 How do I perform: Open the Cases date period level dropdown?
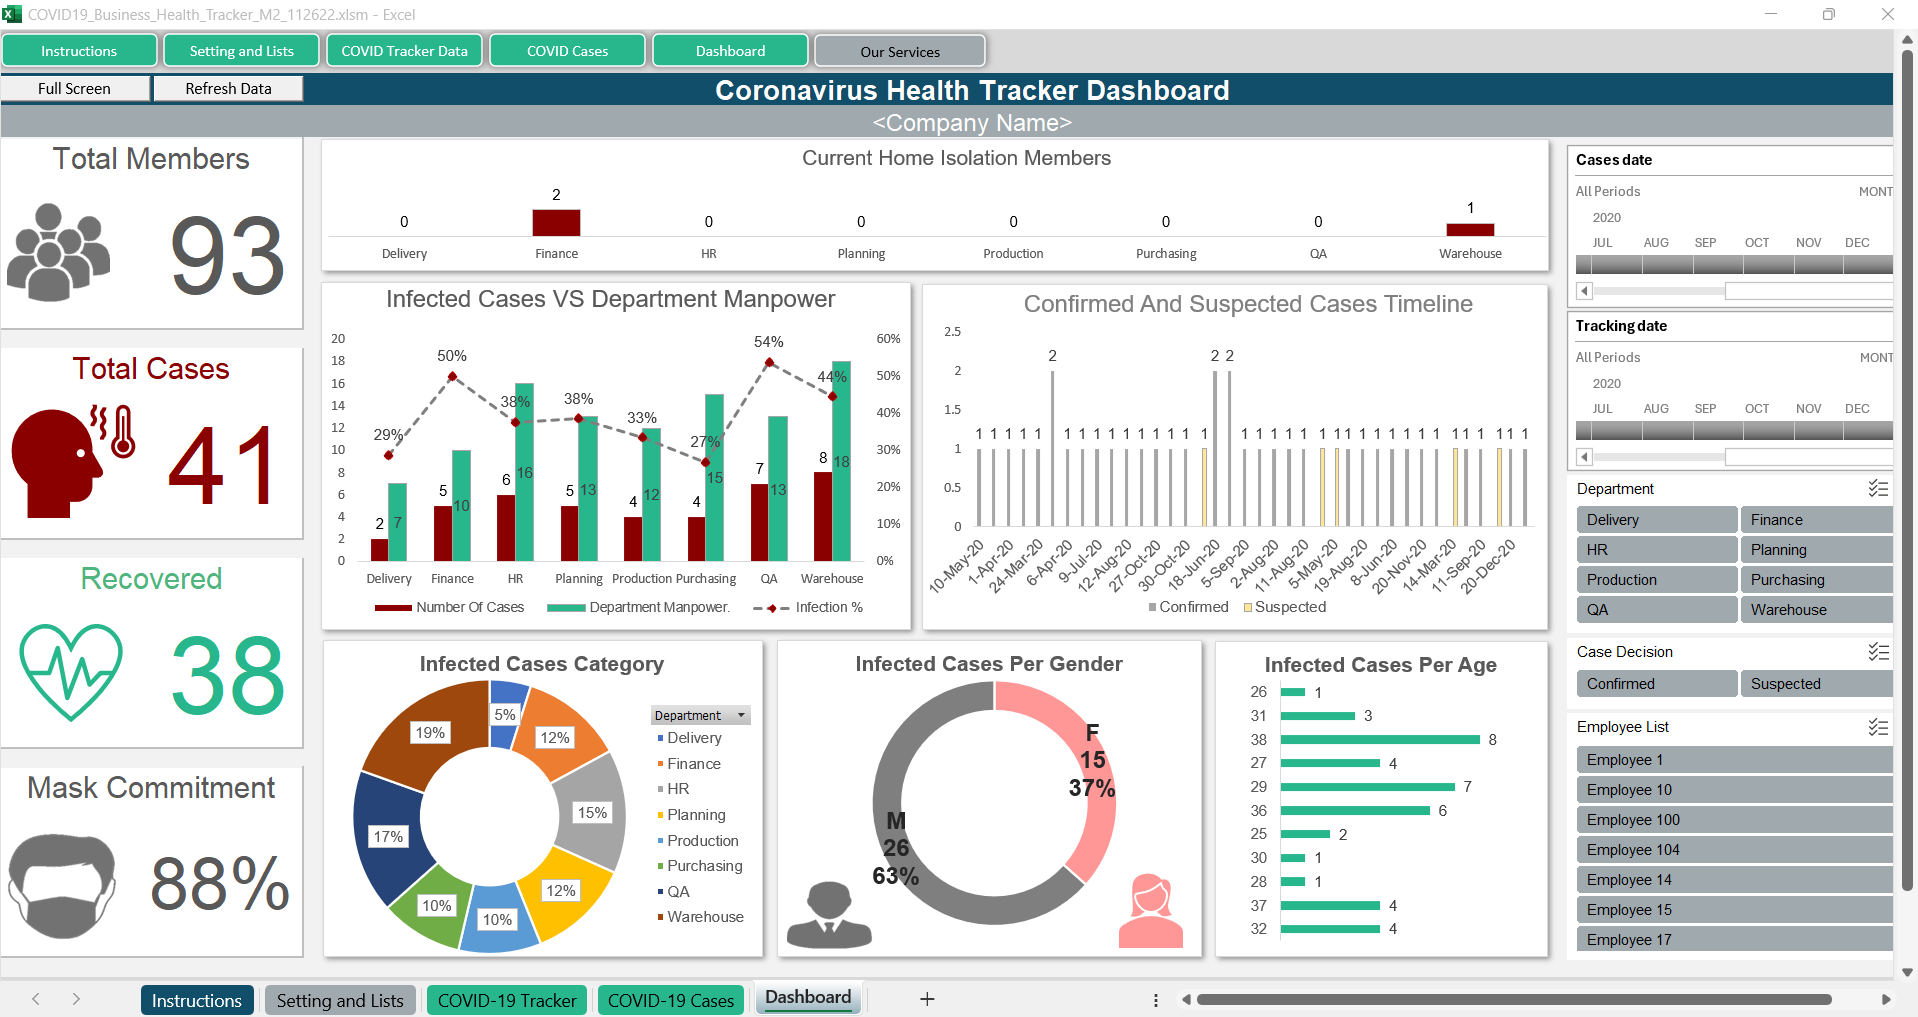(x=1874, y=192)
